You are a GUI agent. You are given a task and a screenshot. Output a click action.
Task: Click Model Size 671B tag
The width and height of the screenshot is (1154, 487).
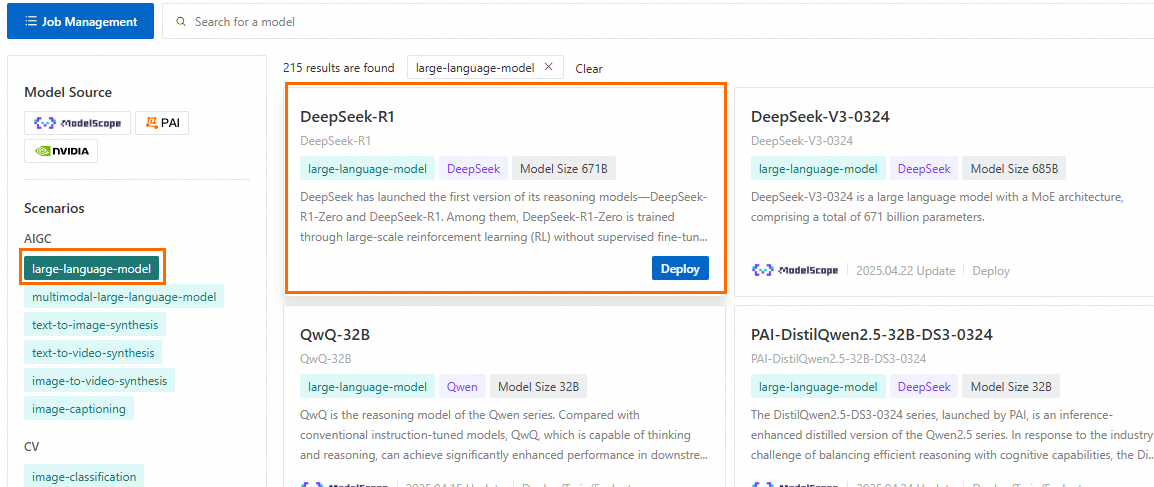click(x=564, y=168)
